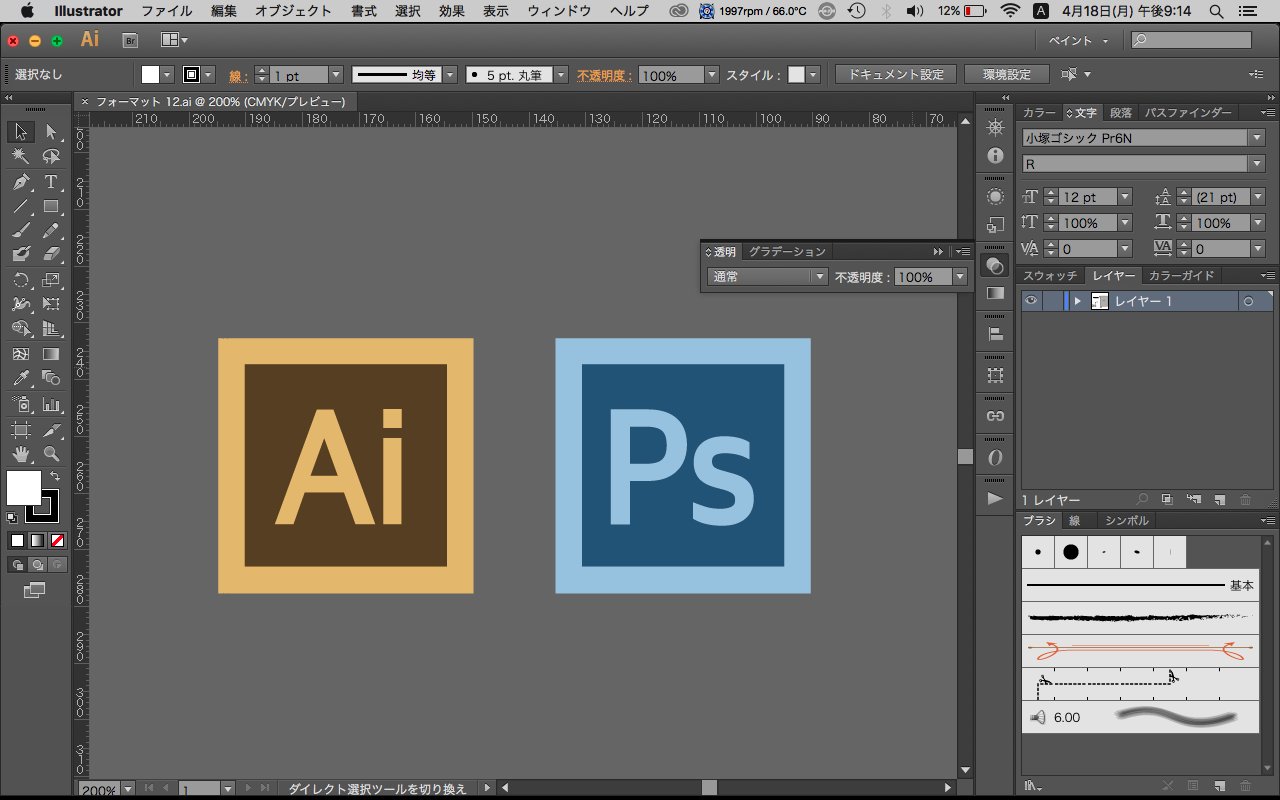Select the Paintbrush tool

(21, 230)
